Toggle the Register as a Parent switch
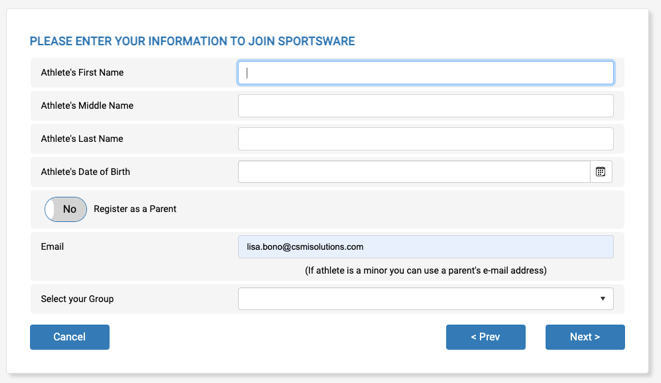 pos(66,209)
